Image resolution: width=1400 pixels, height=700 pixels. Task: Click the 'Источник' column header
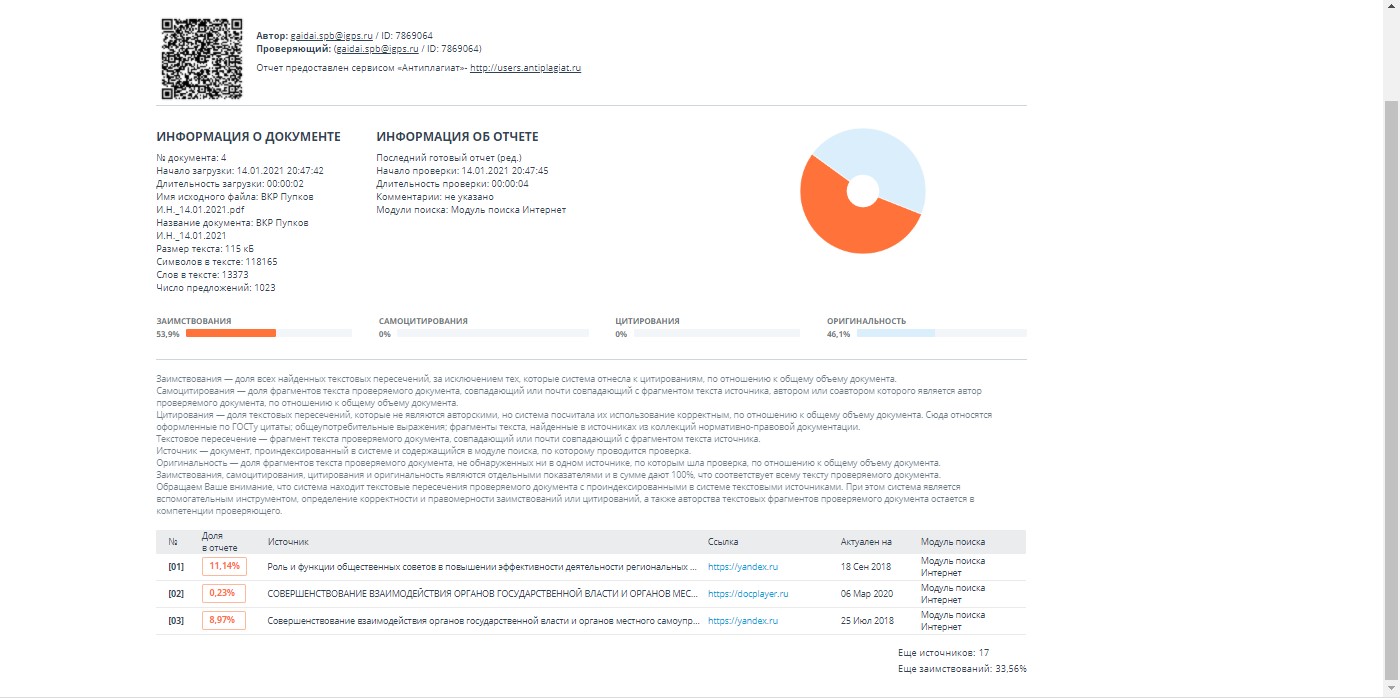click(x=288, y=541)
